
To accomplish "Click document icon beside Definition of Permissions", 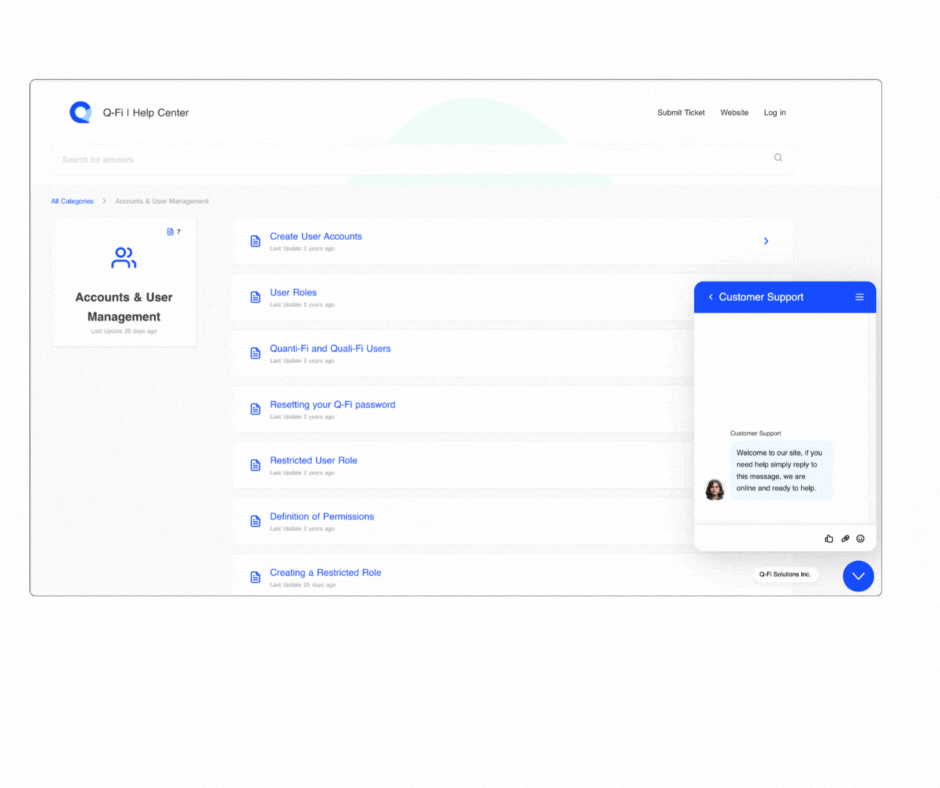I will [255, 521].
